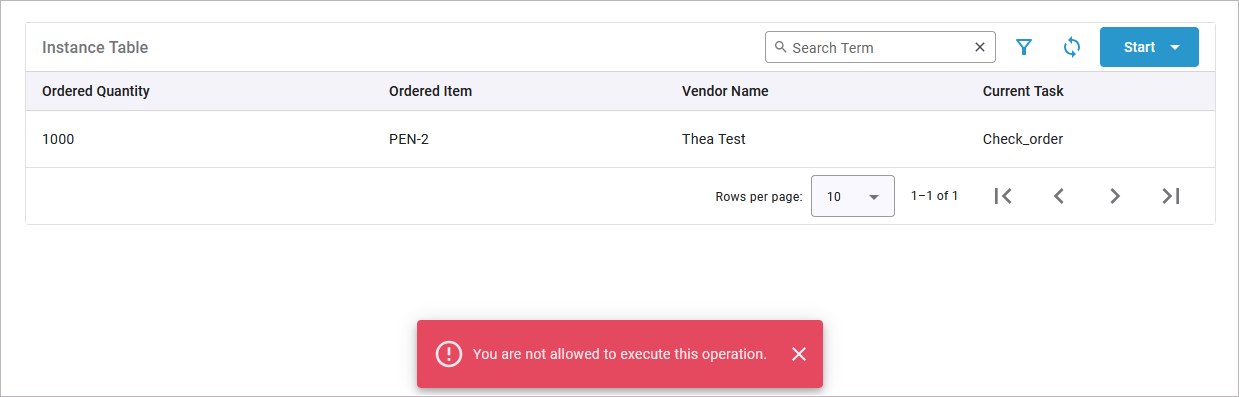Go to the first page
This screenshot has width=1239, height=397.
(x=1003, y=196)
